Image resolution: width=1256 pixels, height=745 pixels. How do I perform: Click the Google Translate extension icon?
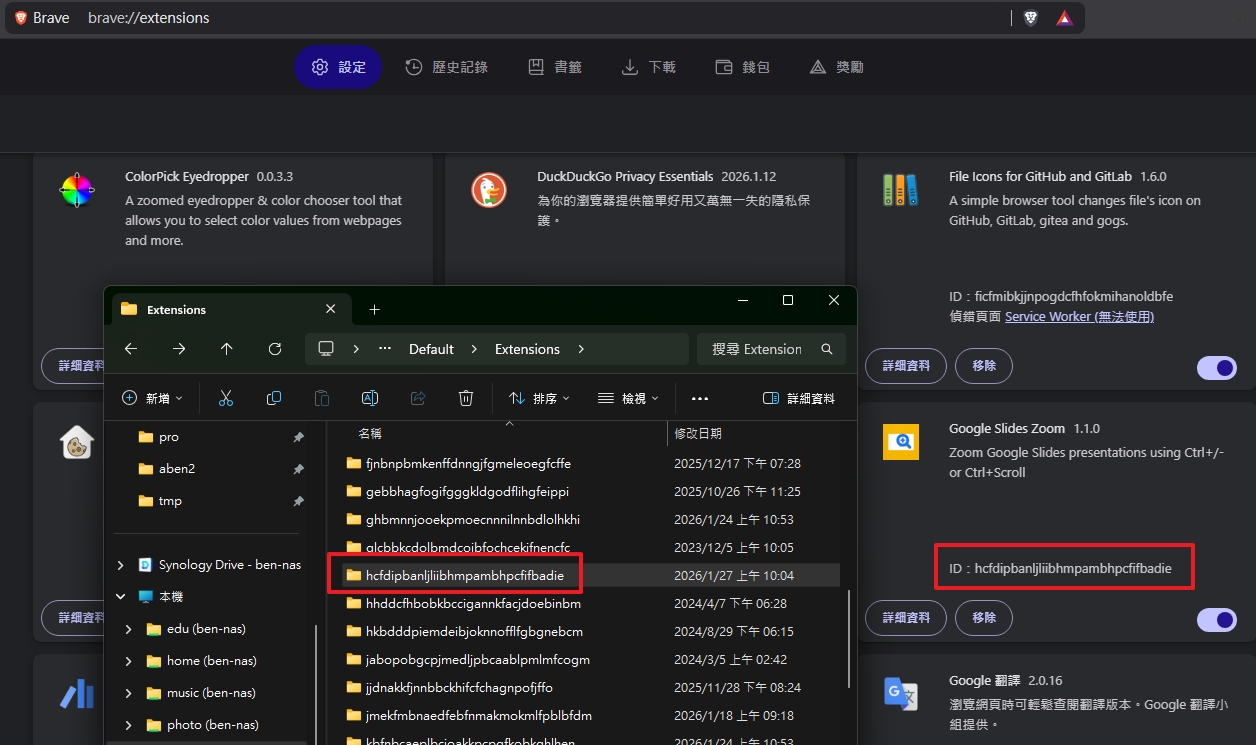[x=901, y=692]
